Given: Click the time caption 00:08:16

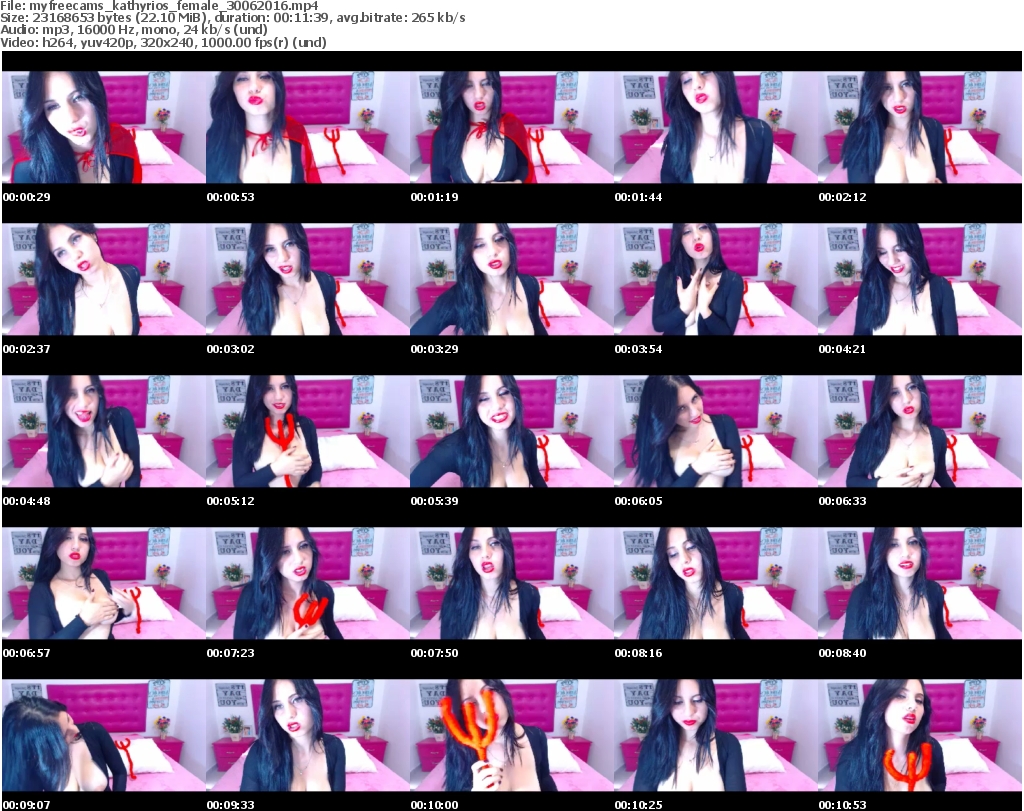Looking at the screenshot, I should tap(638, 653).
